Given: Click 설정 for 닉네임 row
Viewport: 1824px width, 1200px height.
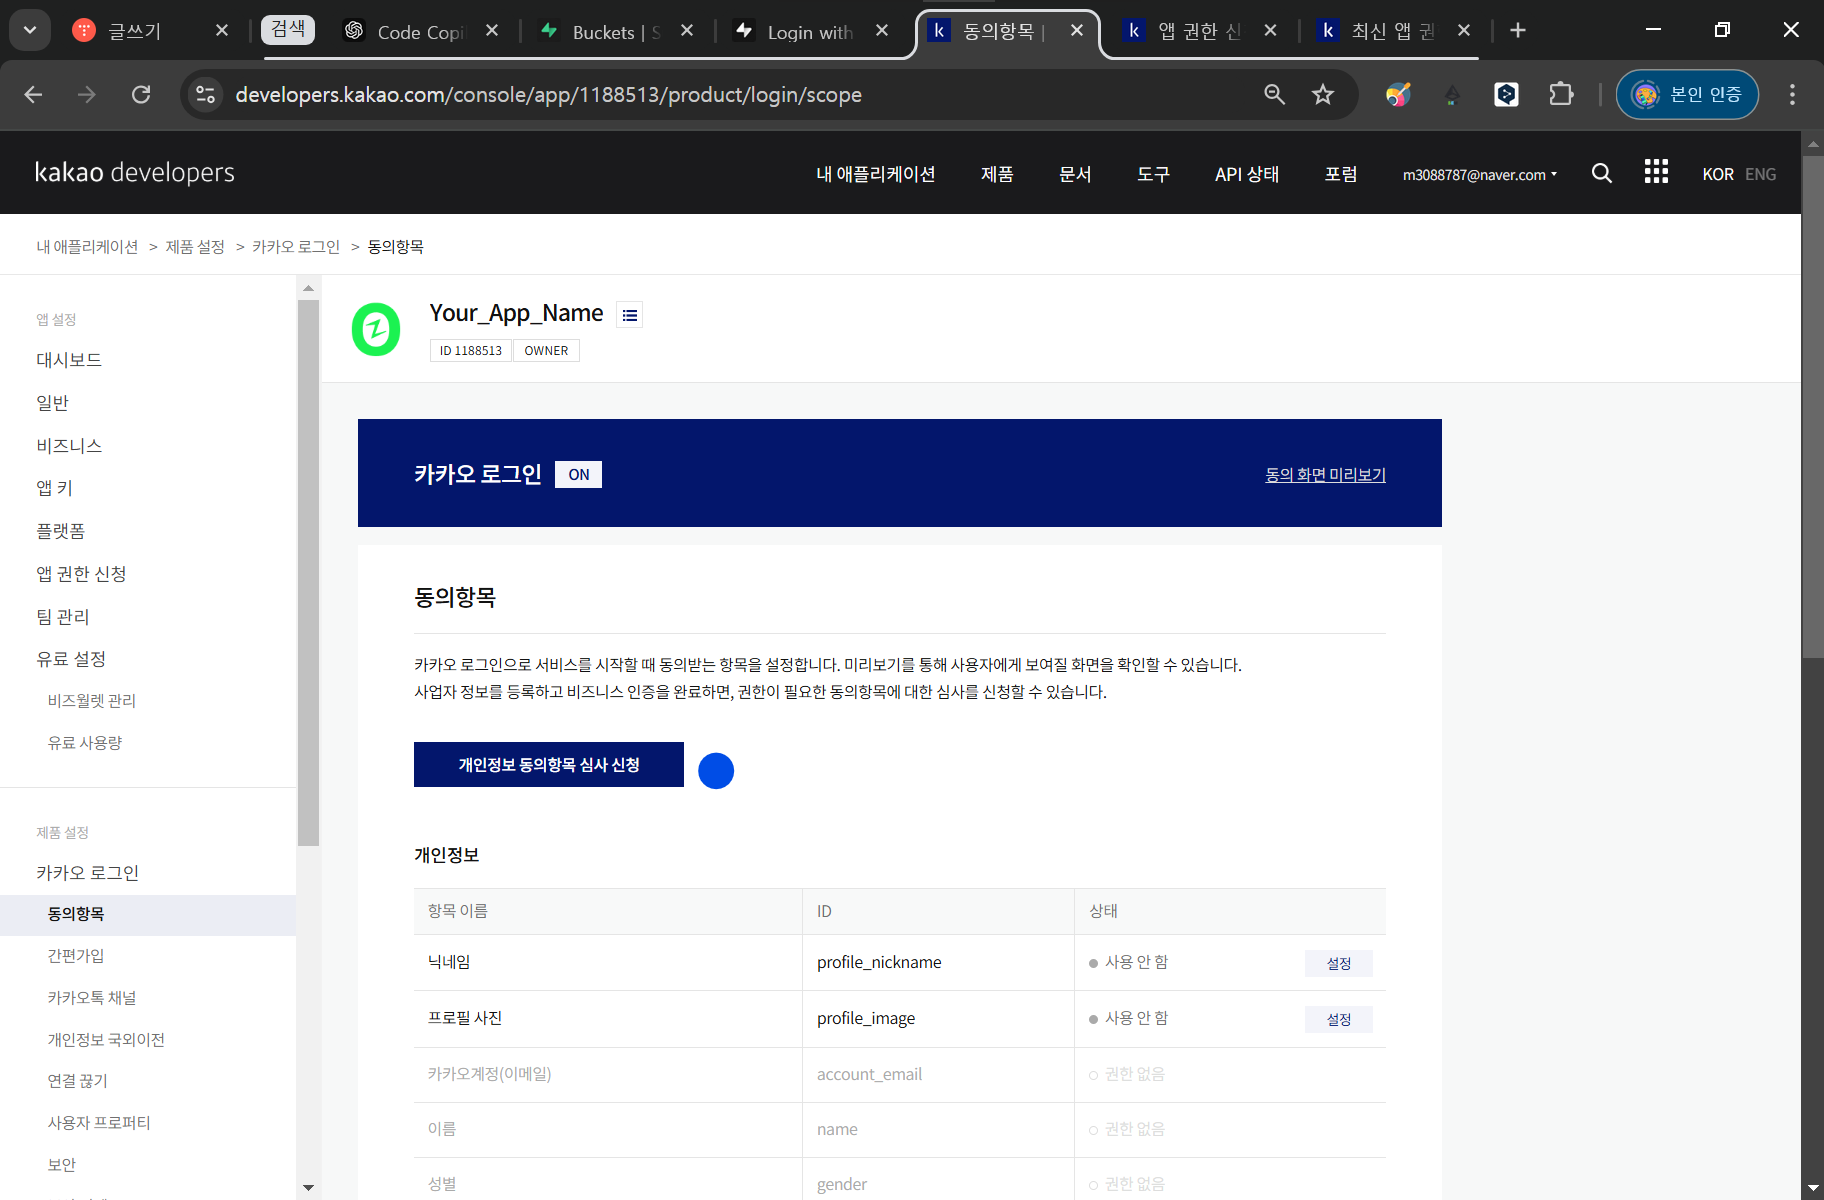Looking at the screenshot, I should point(1339,963).
